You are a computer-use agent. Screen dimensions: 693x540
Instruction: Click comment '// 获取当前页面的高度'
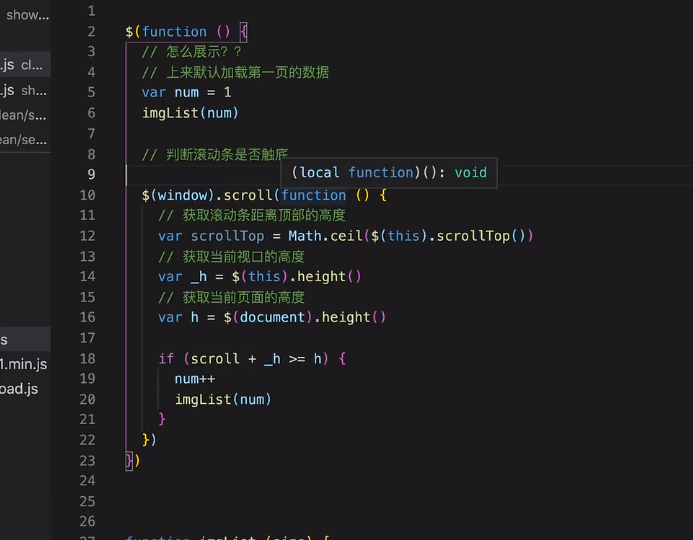[231, 297]
